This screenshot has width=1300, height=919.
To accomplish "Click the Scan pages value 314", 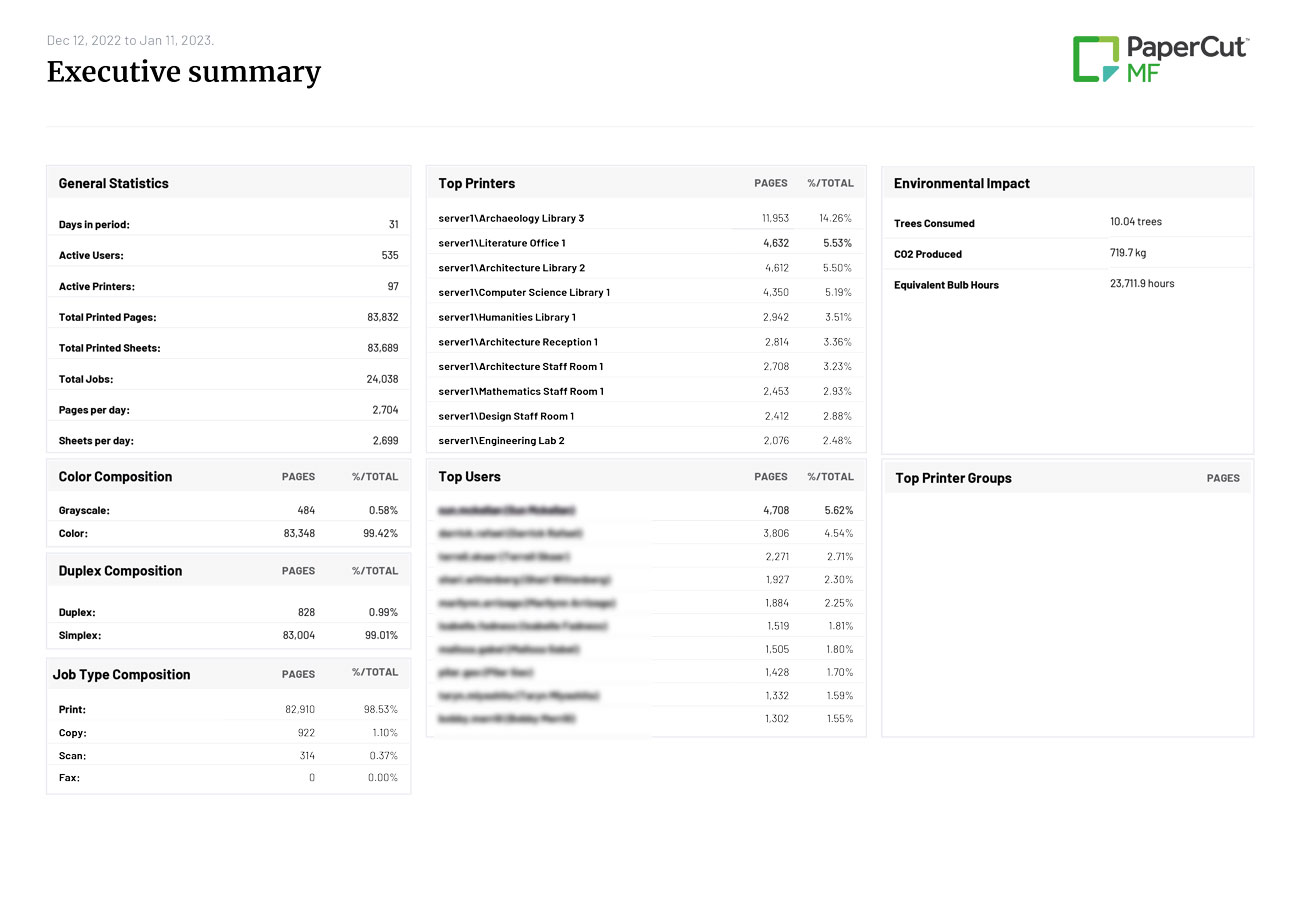I will [x=307, y=756].
